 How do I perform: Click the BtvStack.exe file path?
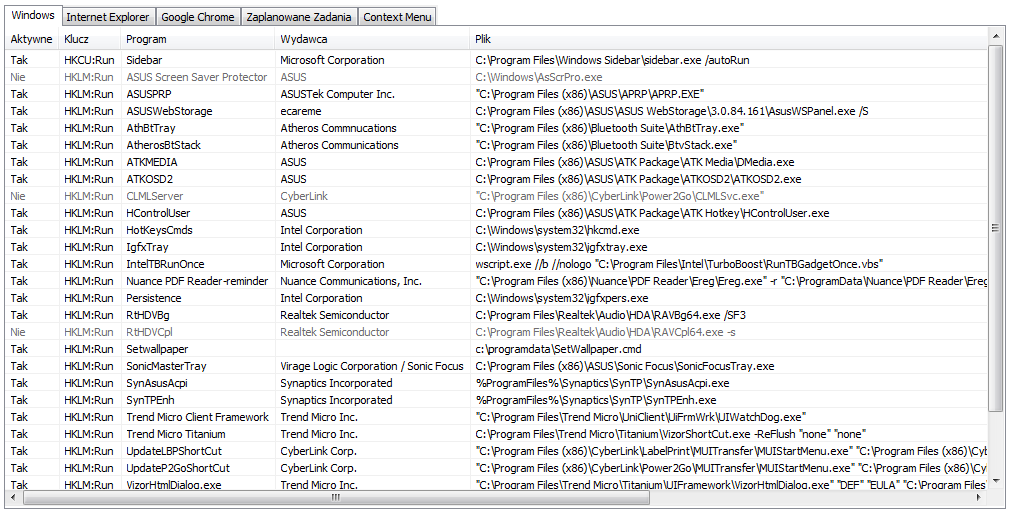click(606, 145)
